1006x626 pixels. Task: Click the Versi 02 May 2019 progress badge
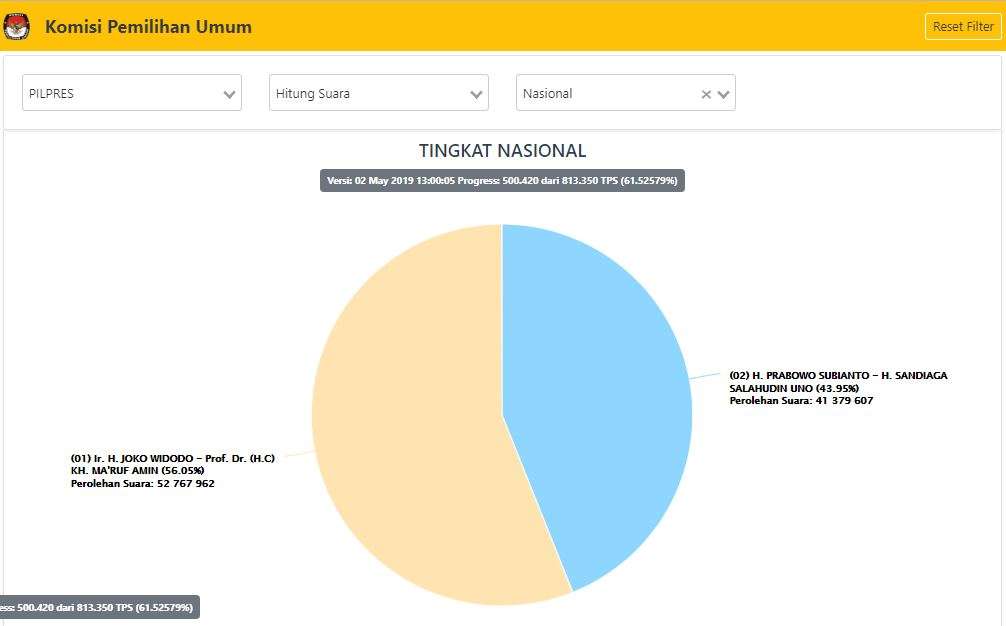502,181
